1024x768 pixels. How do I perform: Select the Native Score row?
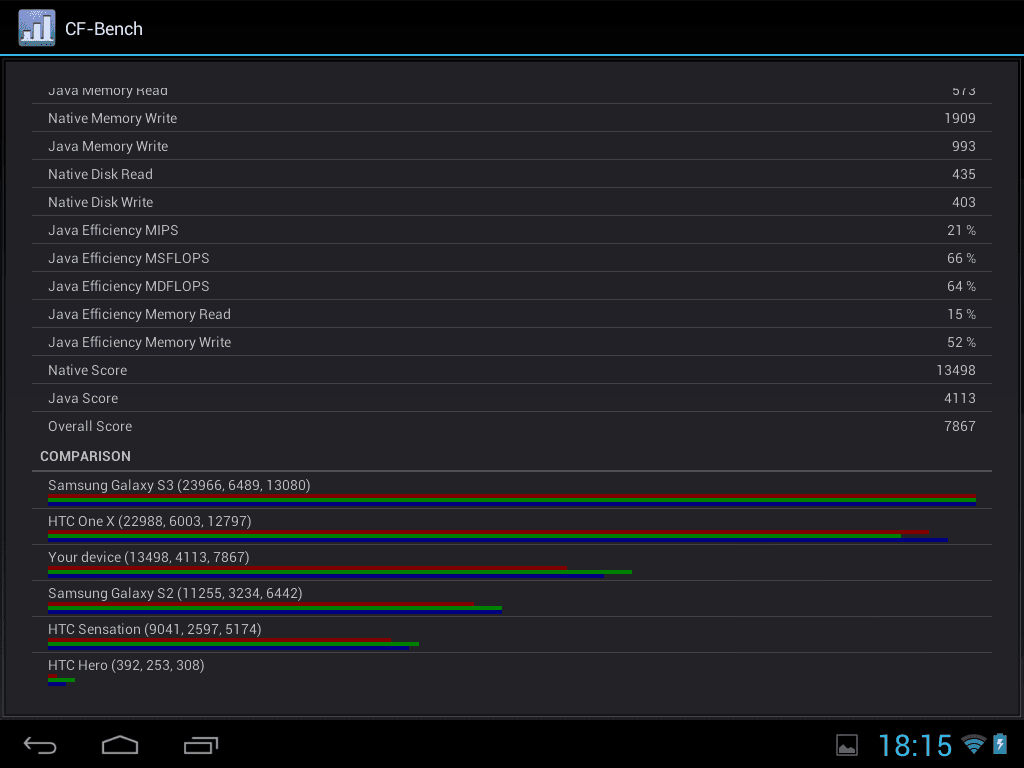(x=512, y=370)
